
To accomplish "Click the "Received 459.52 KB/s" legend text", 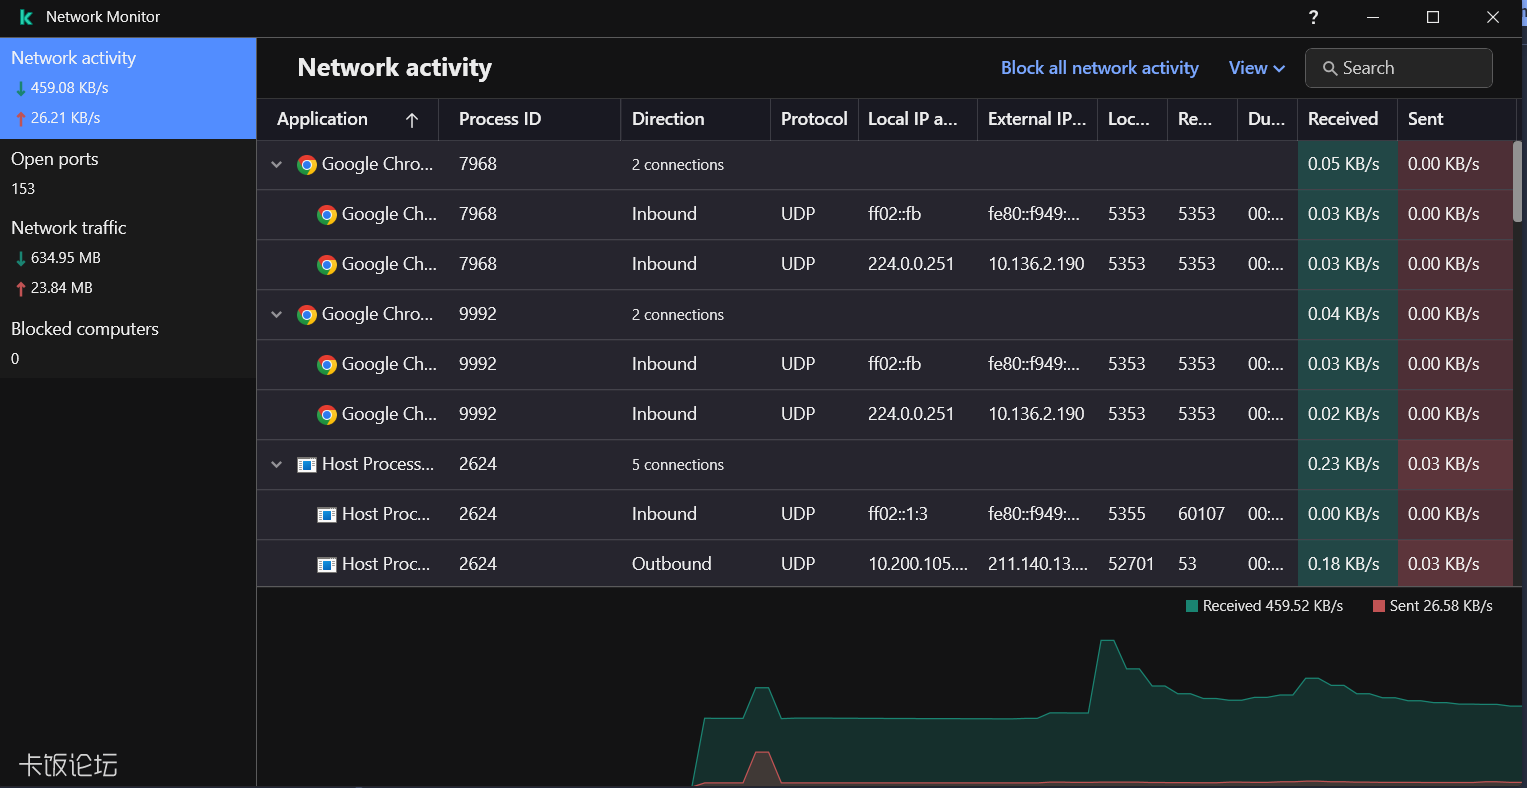I will click(x=1273, y=606).
